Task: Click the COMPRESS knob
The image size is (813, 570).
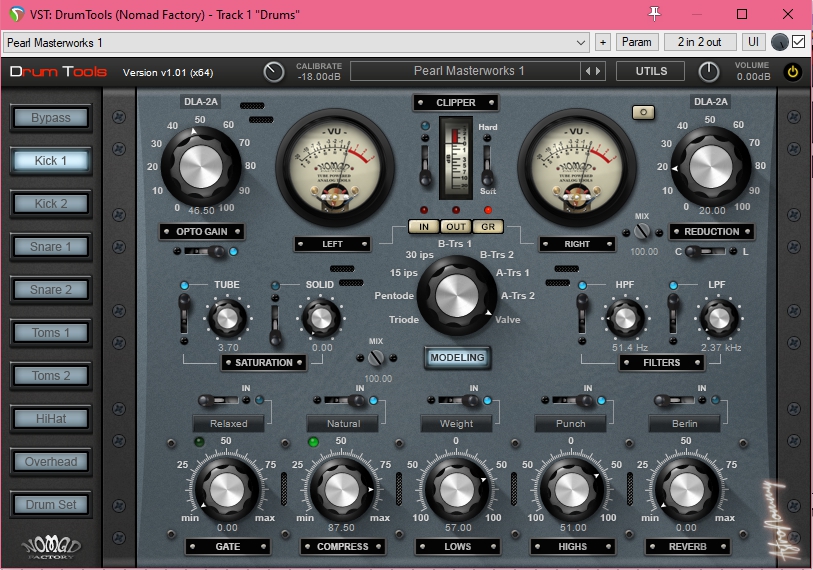Action: (342, 489)
